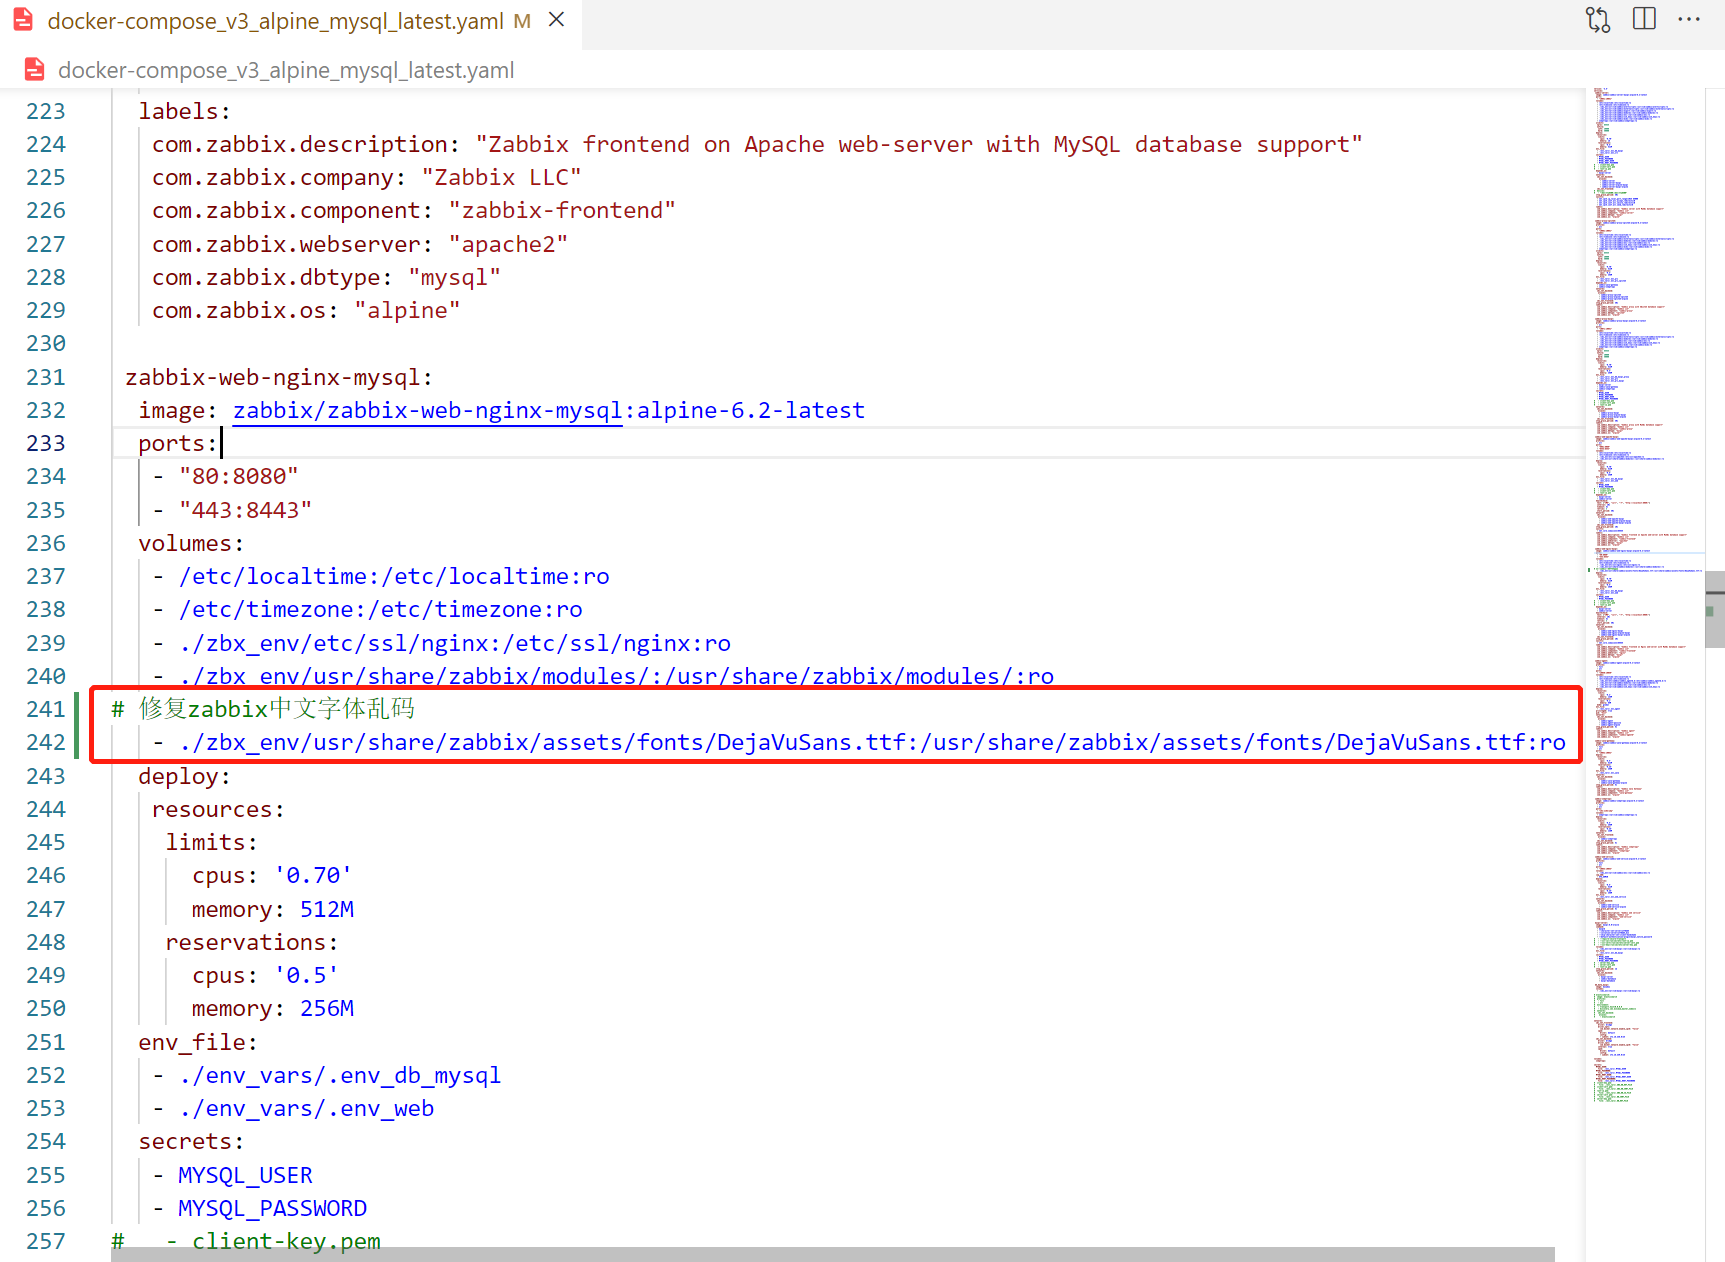The height and width of the screenshot is (1262, 1725).
Task: Click the "alpine" os value
Action: (408, 310)
